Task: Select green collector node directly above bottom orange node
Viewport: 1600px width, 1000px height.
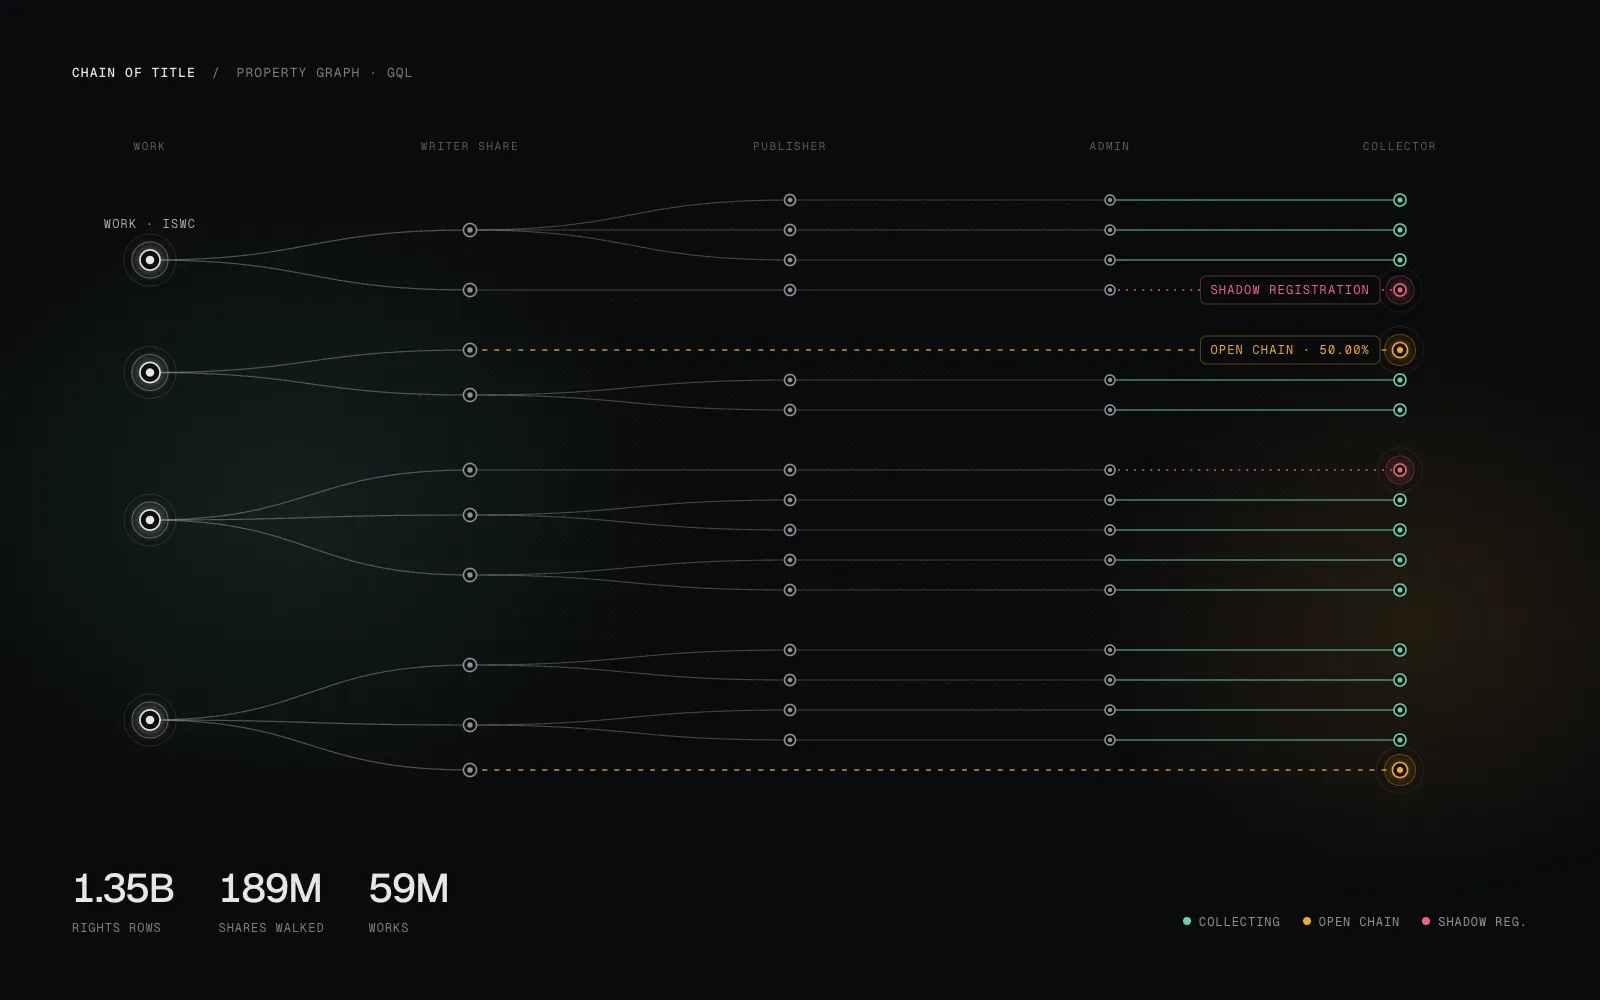Action: pos(1400,740)
